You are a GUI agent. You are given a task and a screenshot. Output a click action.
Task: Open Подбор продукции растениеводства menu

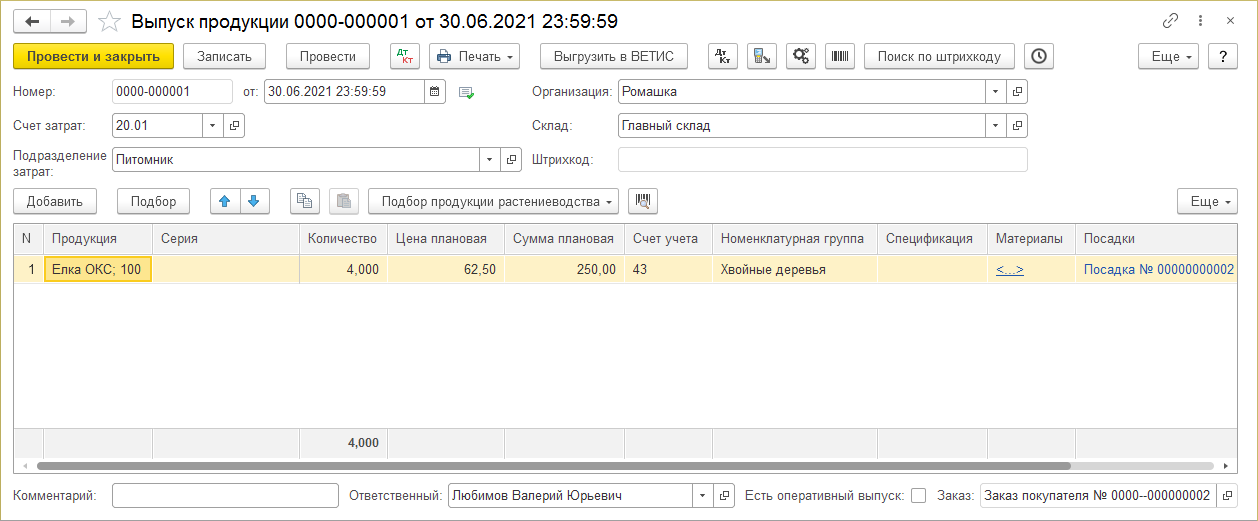click(x=493, y=201)
